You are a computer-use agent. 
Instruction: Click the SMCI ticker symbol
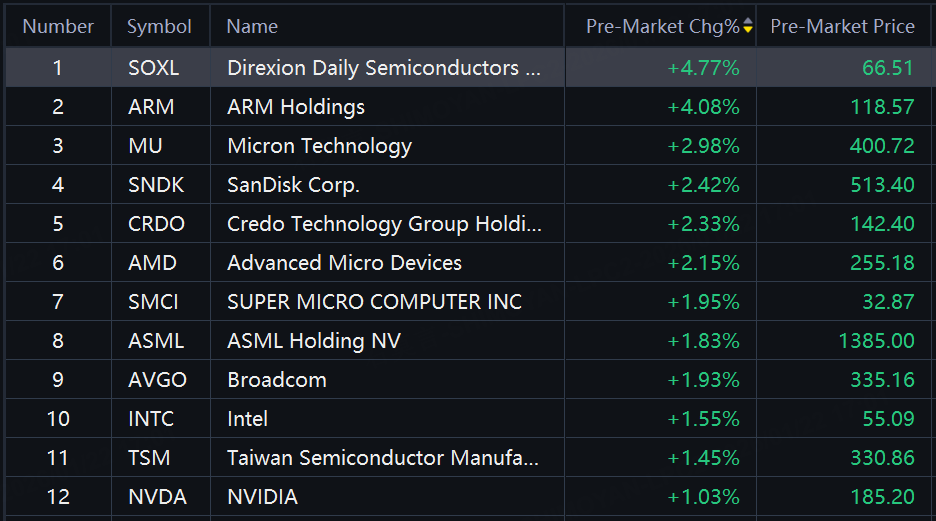[154, 302]
